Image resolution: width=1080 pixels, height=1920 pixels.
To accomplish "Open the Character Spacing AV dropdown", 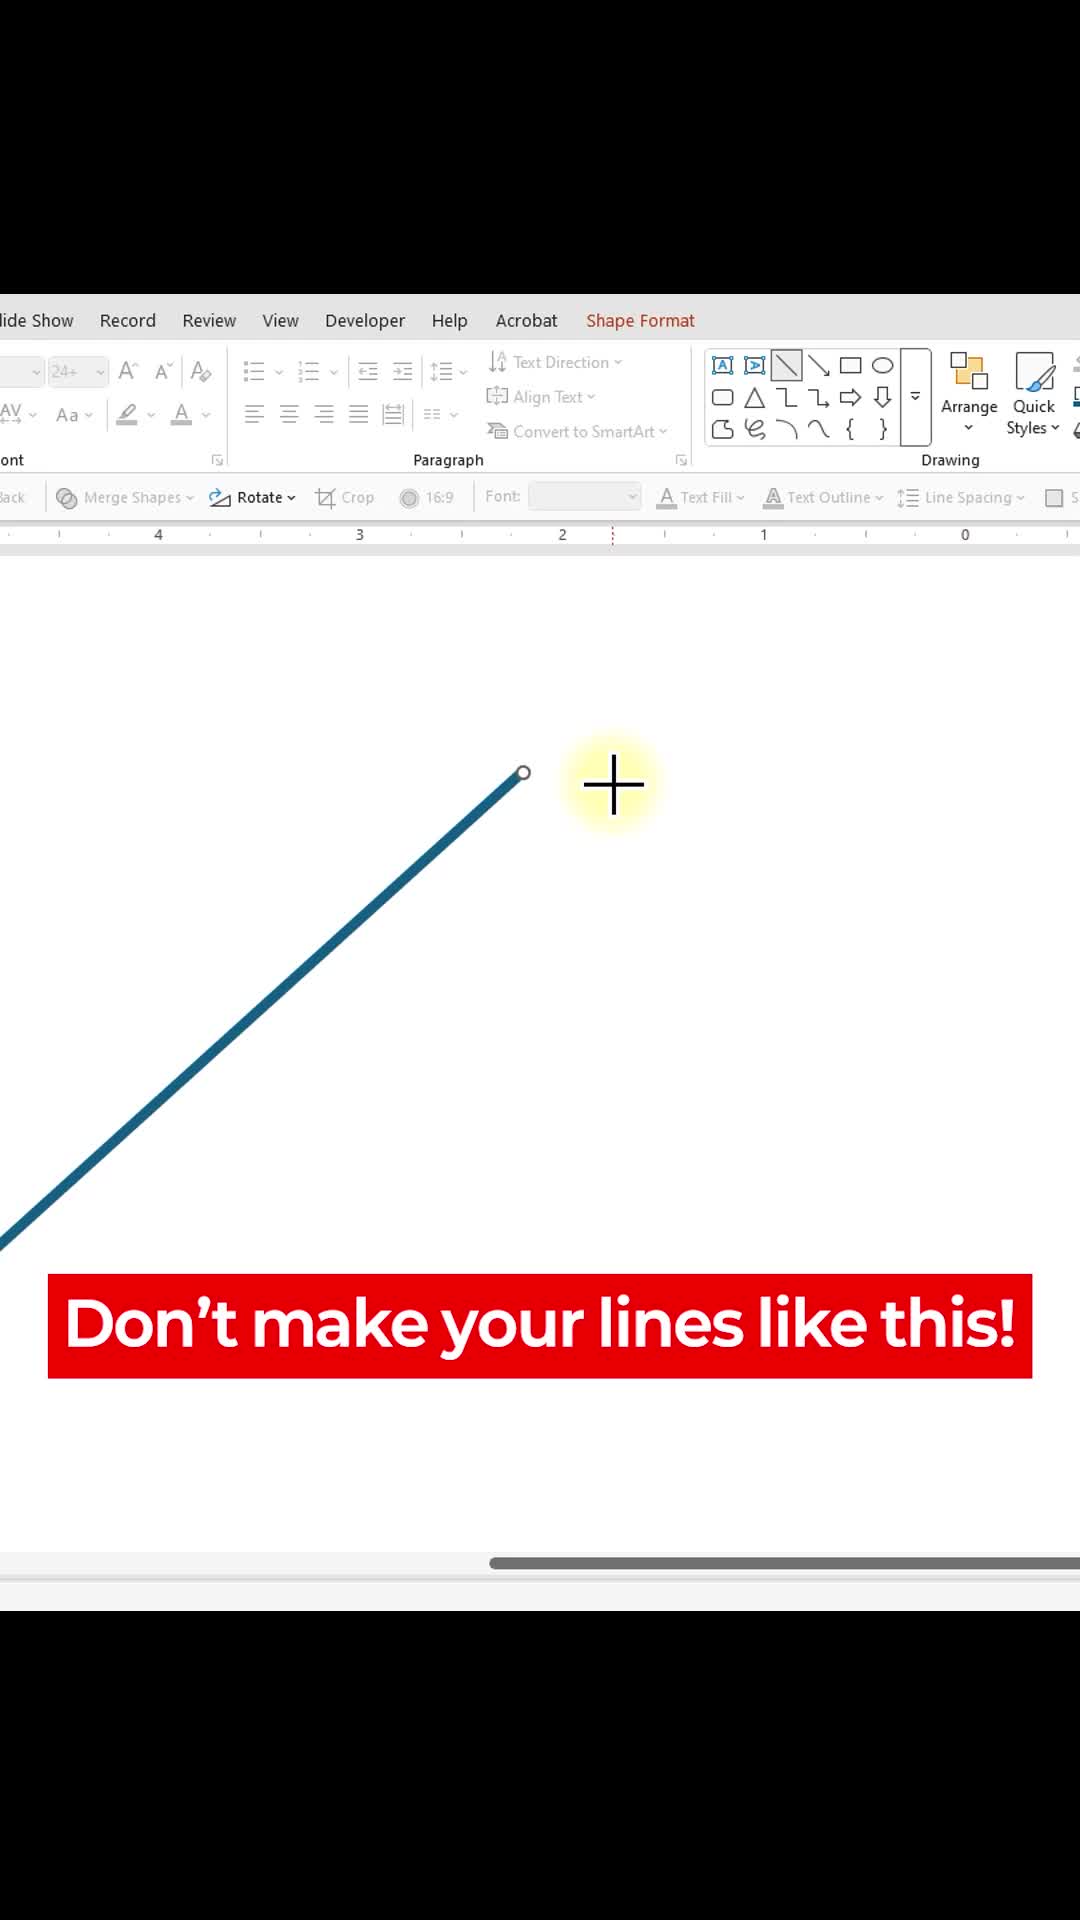I will click(19, 414).
